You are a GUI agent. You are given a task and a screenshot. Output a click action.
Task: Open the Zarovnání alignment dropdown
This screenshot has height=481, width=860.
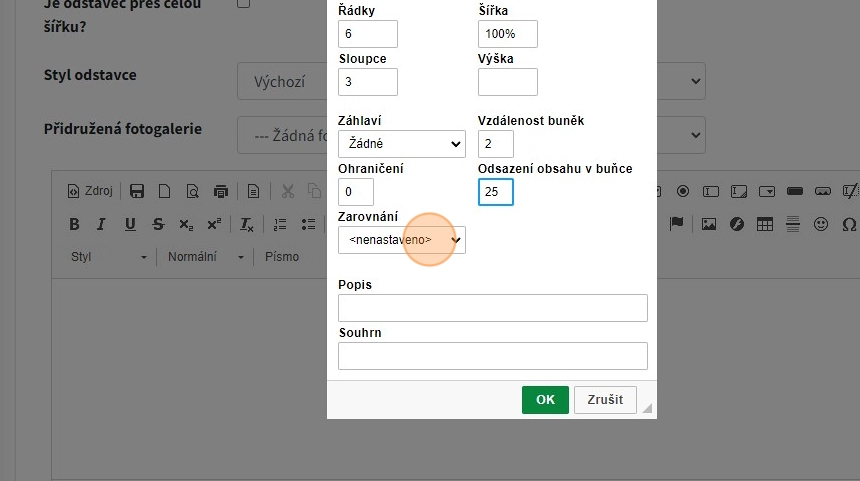[401, 240]
